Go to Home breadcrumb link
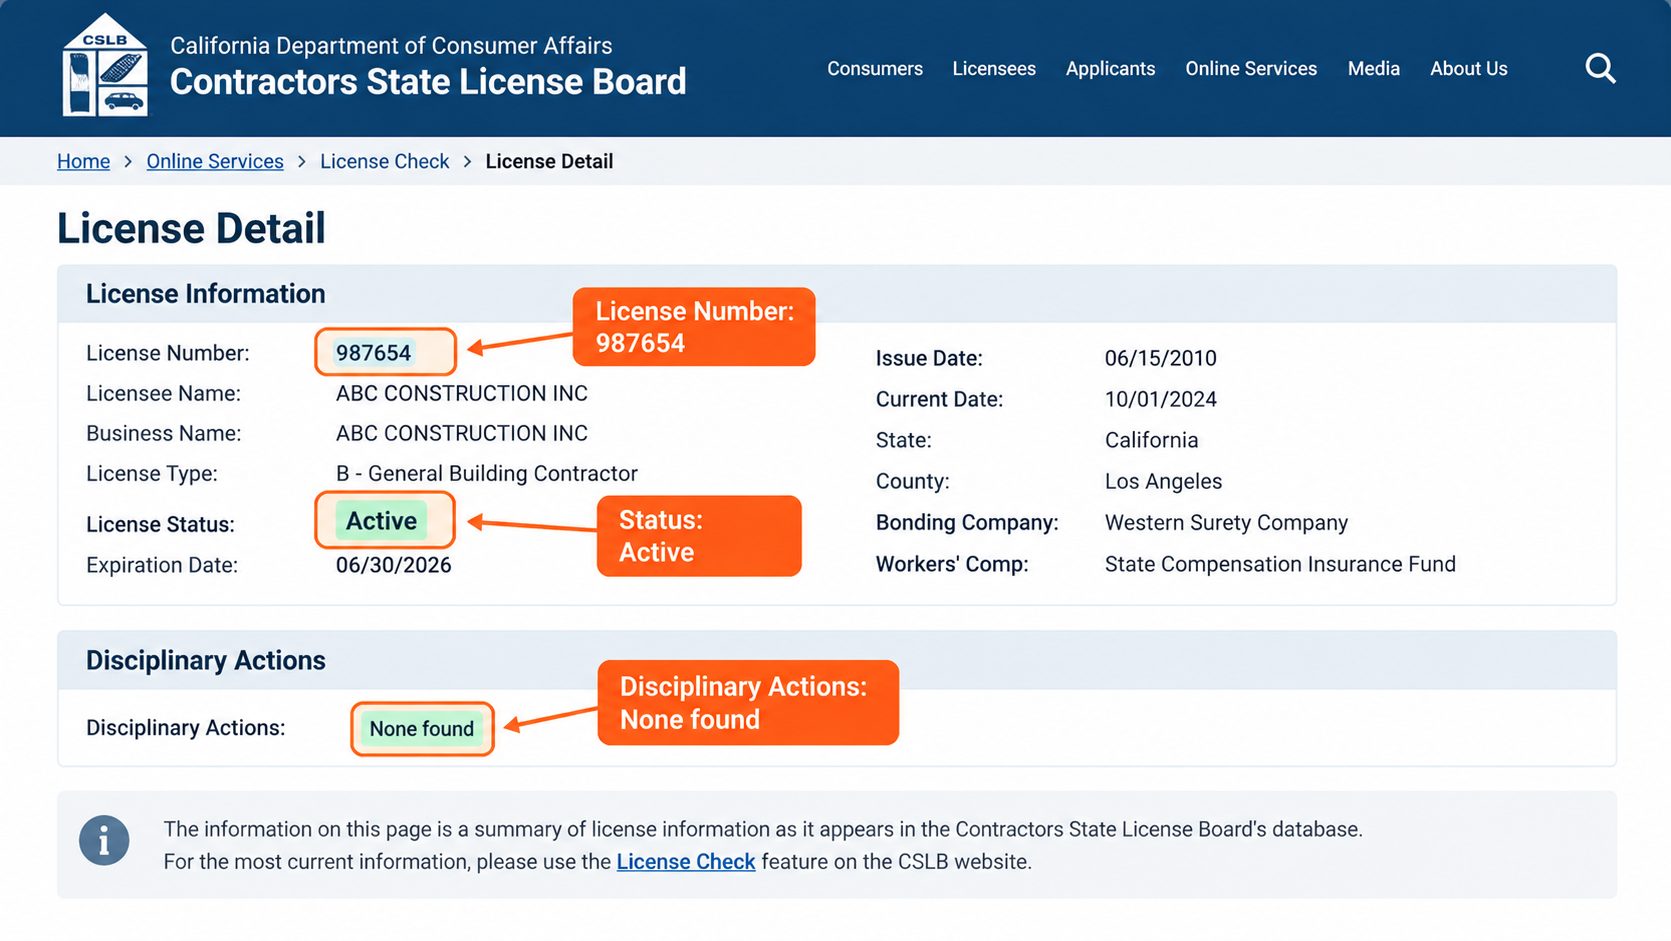Viewport: 1671px width, 941px height. (84, 161)
